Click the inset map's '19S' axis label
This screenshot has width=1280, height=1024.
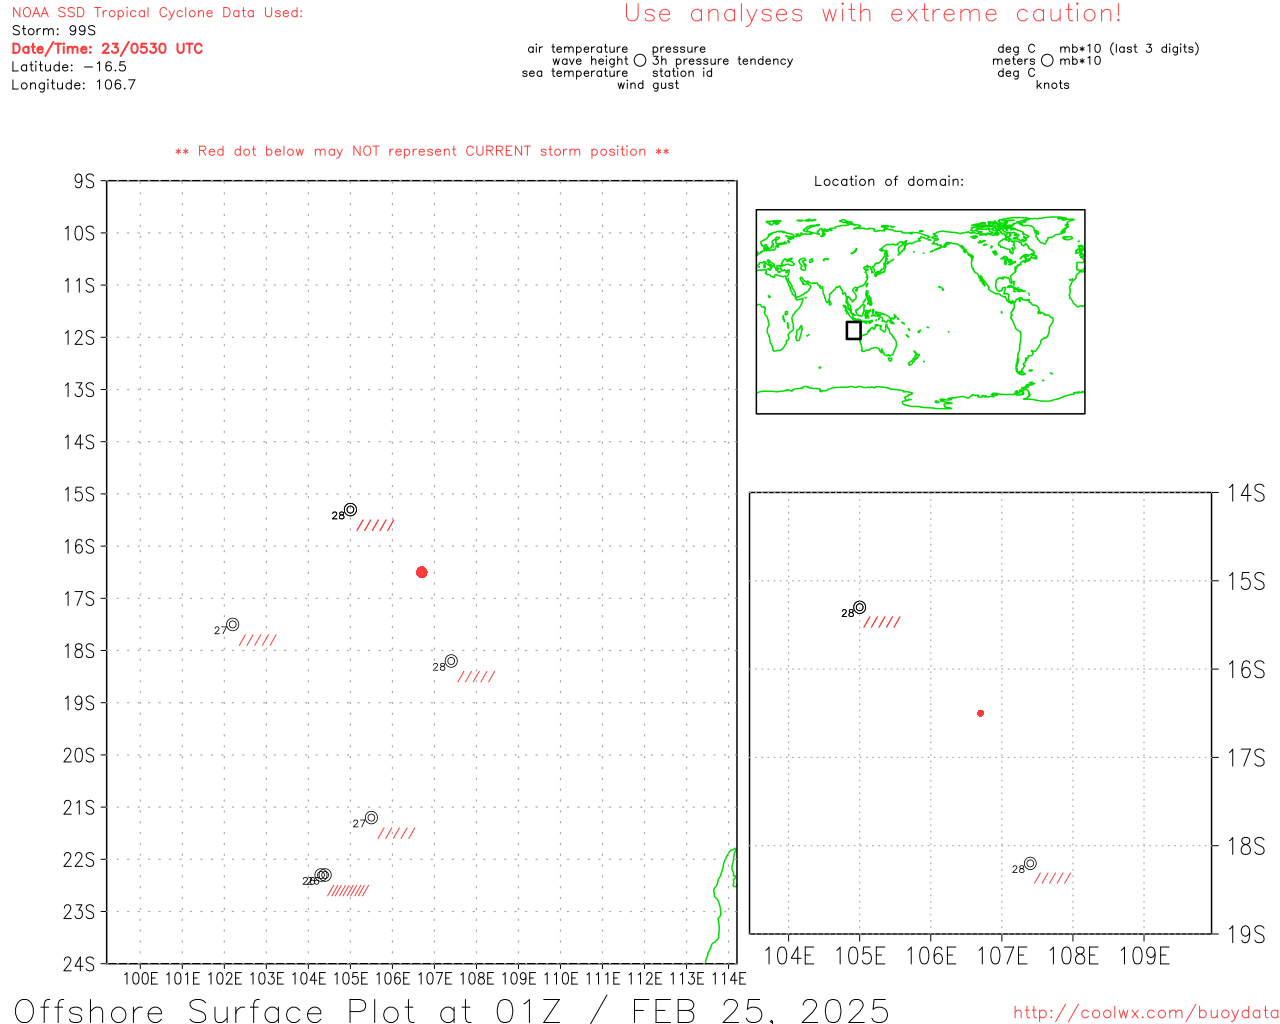pyautogui.click(x=1246, y=935)
